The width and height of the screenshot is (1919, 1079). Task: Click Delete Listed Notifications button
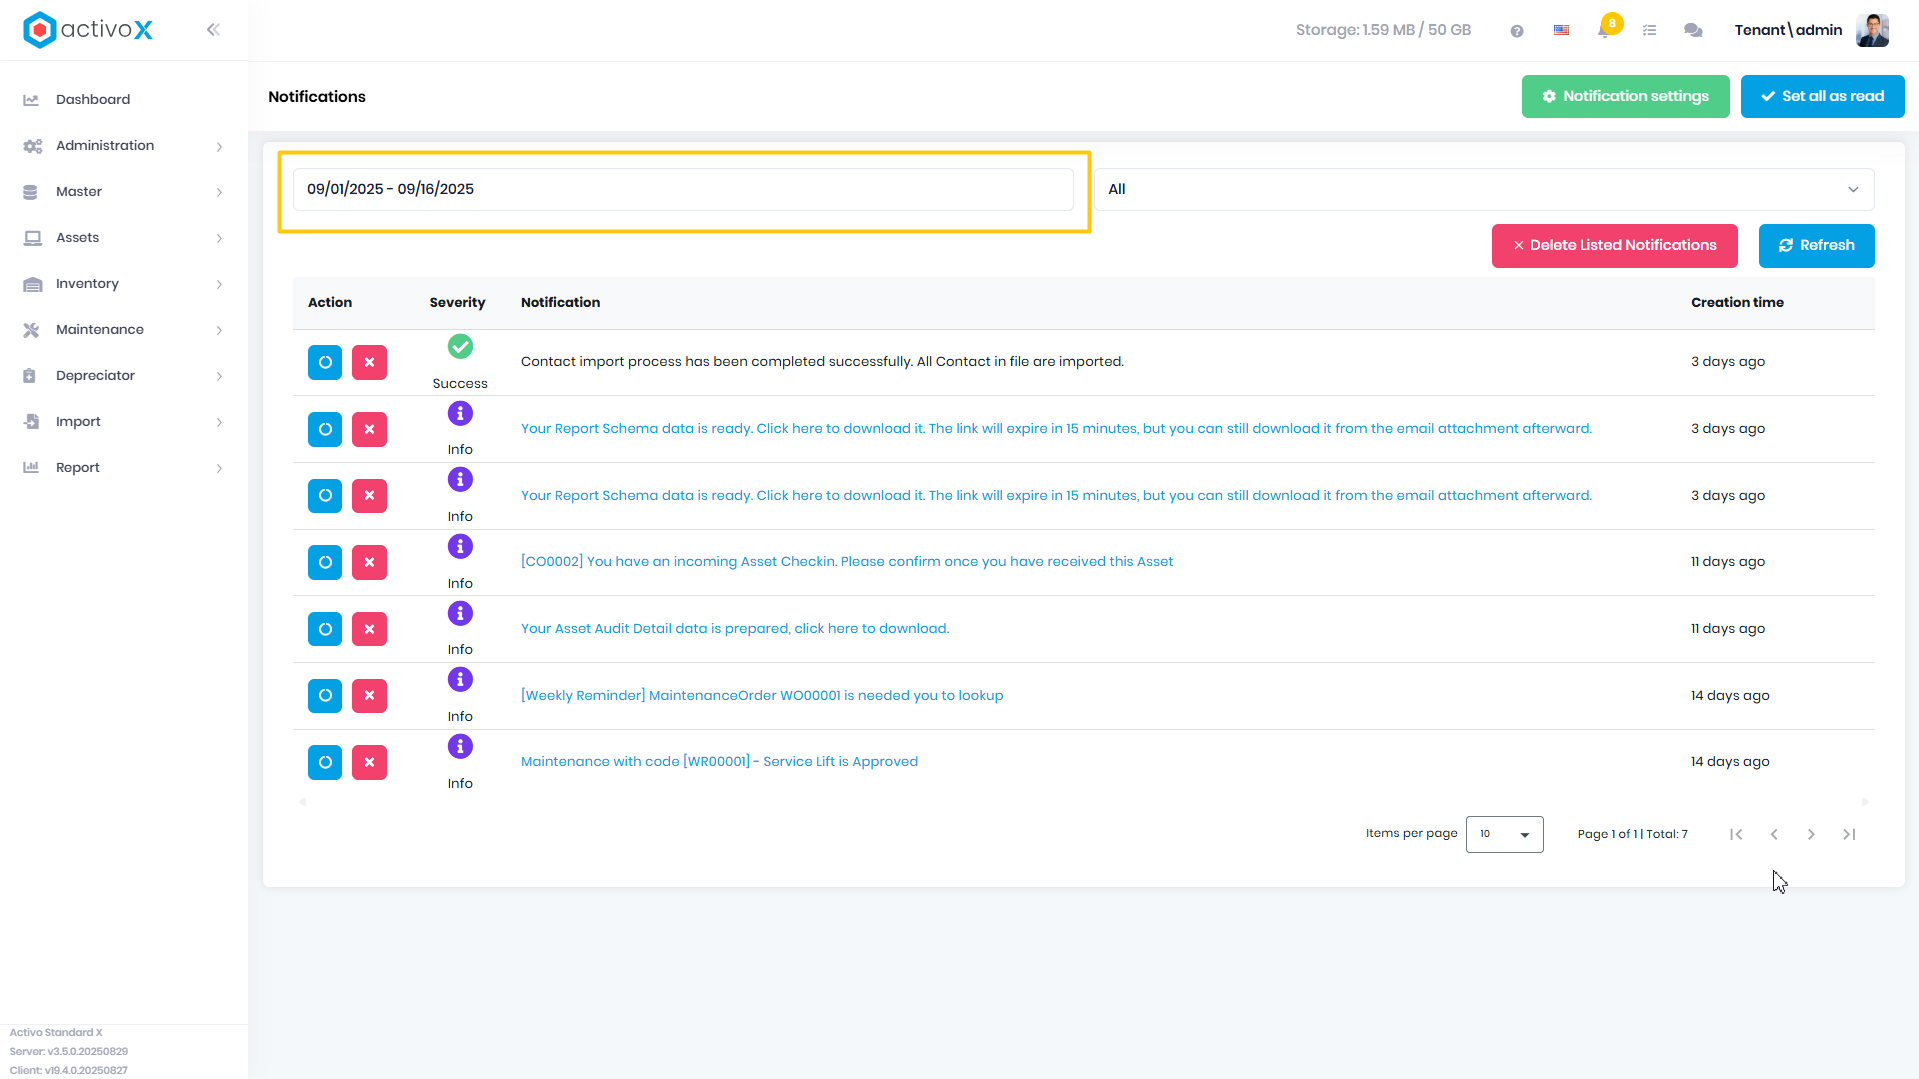[x=1614, y=245]
